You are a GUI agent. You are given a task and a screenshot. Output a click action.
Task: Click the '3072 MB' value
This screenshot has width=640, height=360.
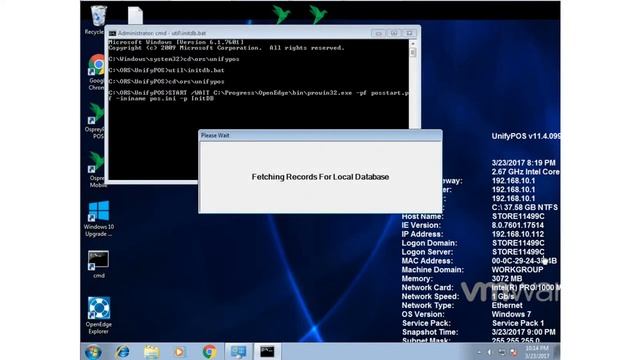(507, 279)
